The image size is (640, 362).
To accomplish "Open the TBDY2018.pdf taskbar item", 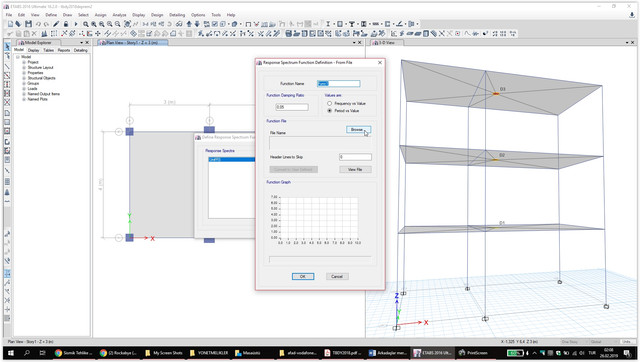I will [x=342, y=353].
